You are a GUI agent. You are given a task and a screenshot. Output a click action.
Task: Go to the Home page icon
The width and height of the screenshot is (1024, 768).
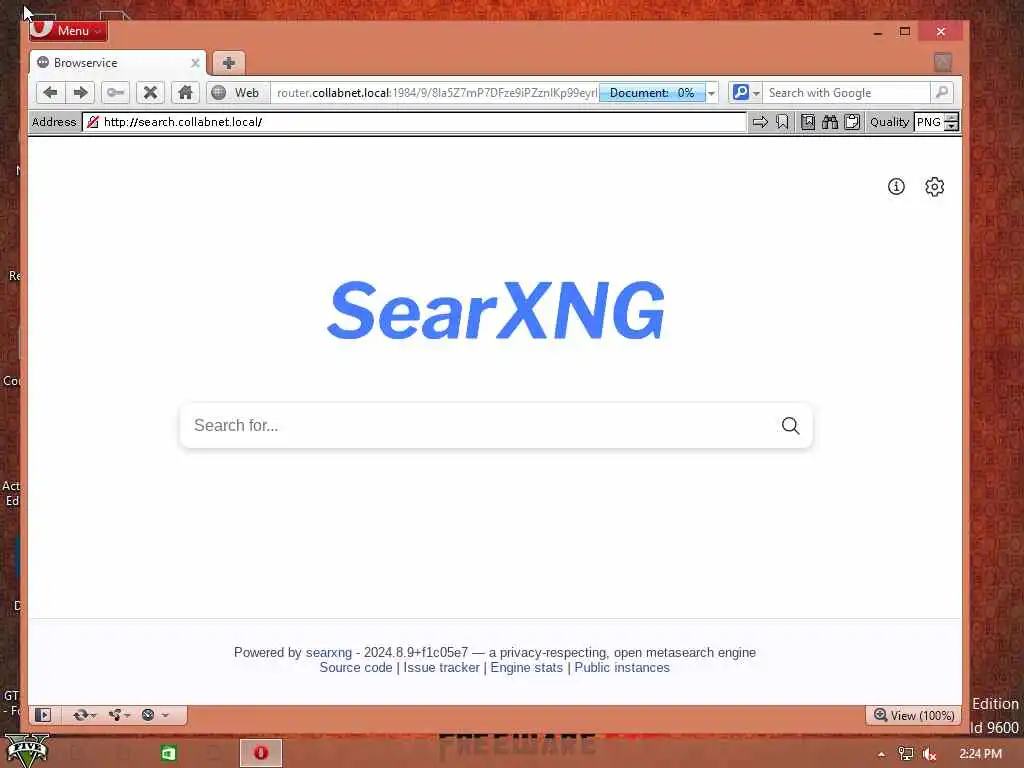tap(185, 93)
